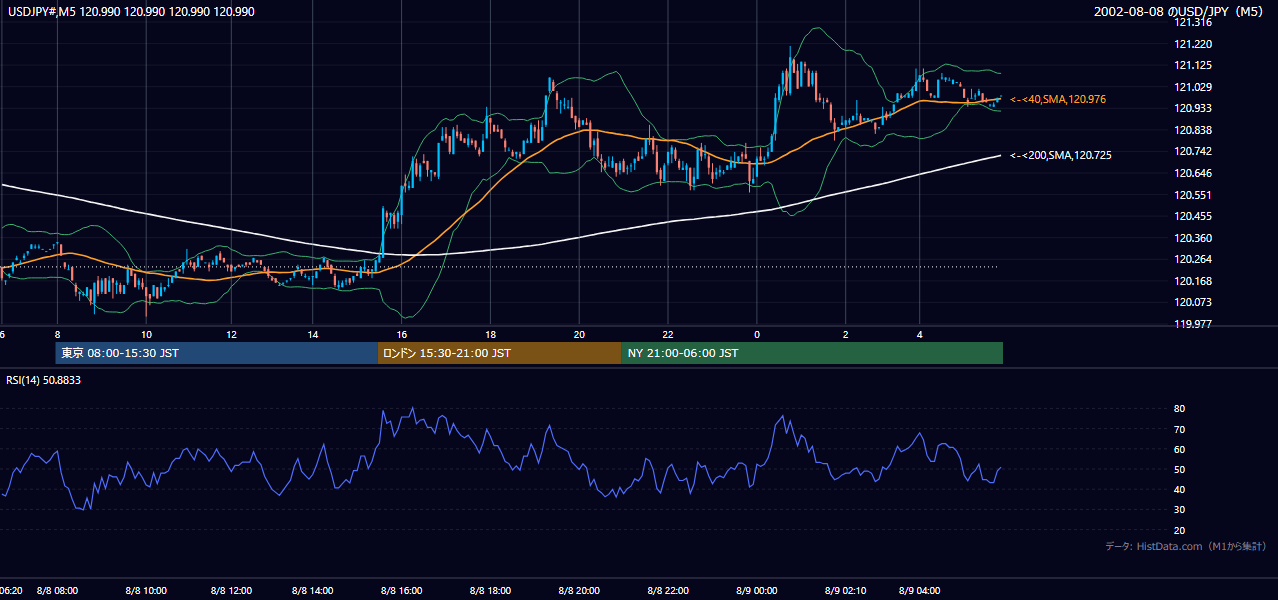
Task: Click RSI scale value 30
Action: coord(1179,510)
